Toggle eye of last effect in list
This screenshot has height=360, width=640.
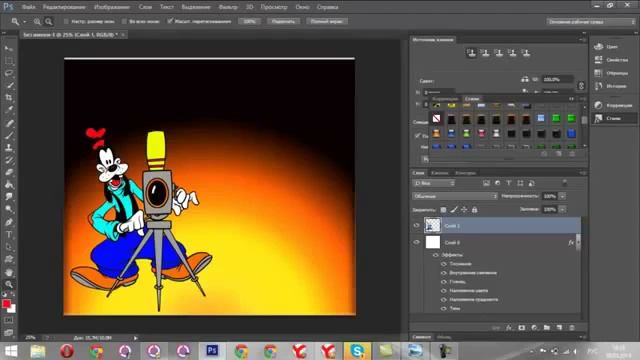(444, 309)
